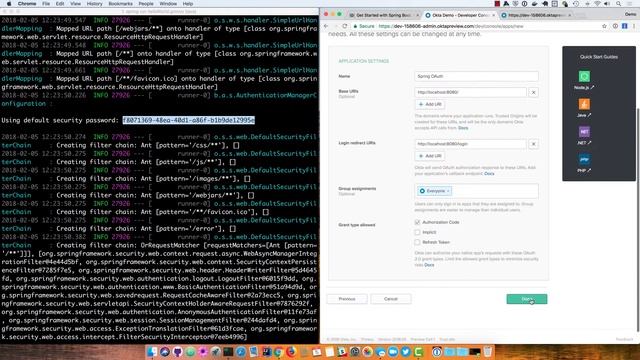Launch Google Chrome from the Dock
The image size is (640, 360).
click(x=278, y=351)
